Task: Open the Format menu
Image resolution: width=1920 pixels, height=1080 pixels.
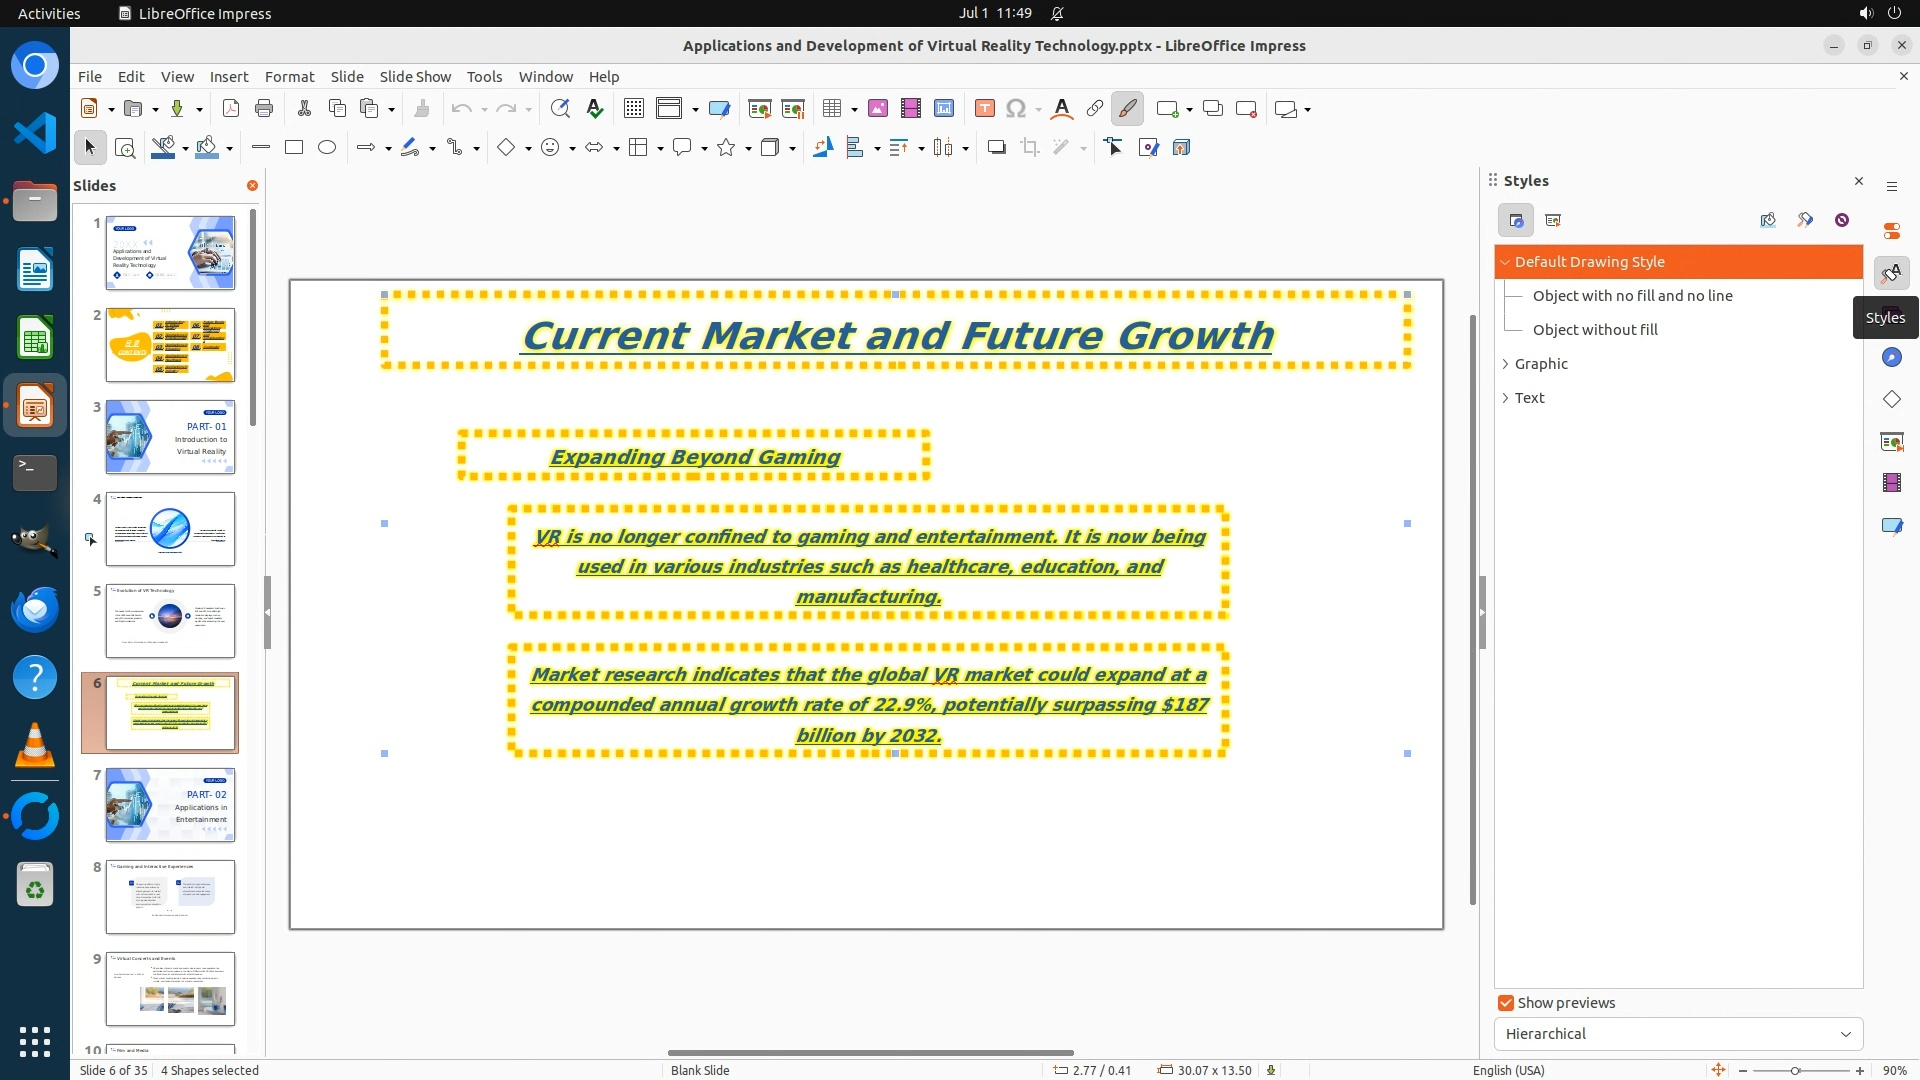Action: tap(289, 77)
